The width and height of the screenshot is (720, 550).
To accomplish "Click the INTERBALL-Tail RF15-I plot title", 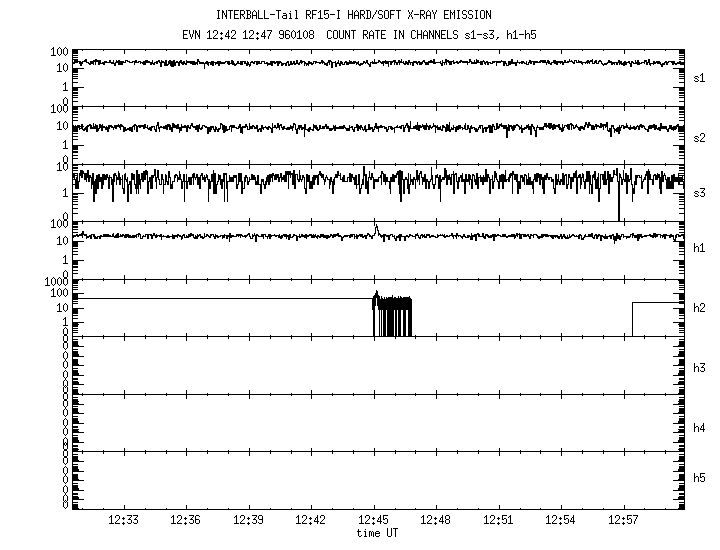I will (x=354, y=15).
